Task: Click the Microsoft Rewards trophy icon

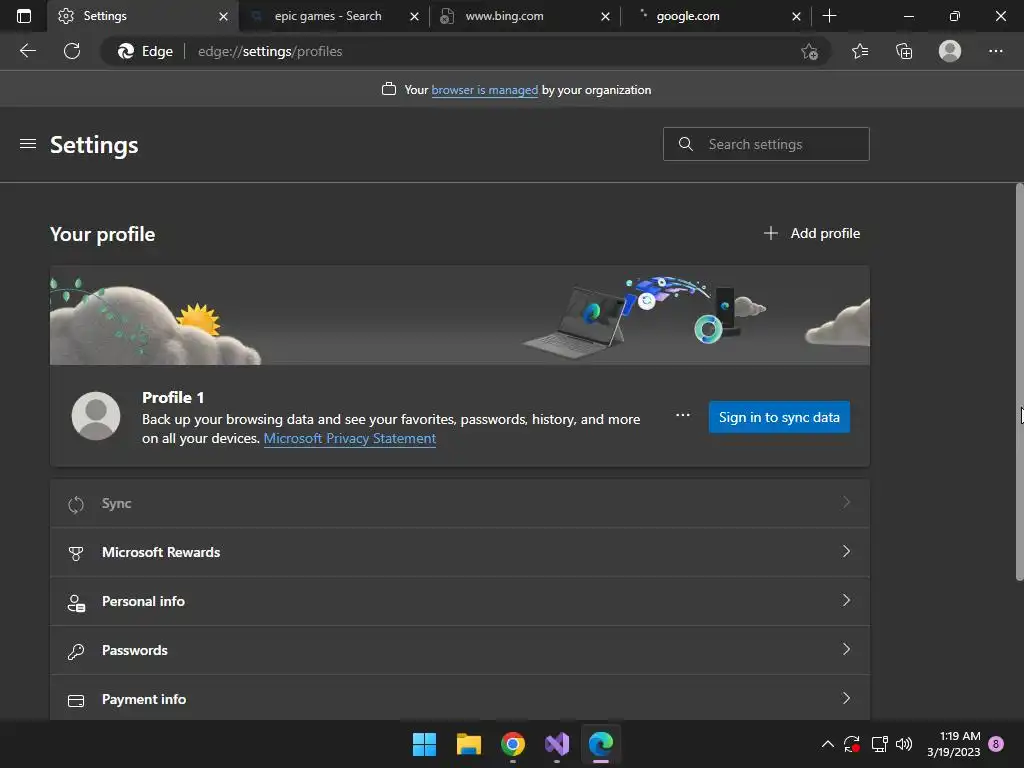Action: pos(76,553)
